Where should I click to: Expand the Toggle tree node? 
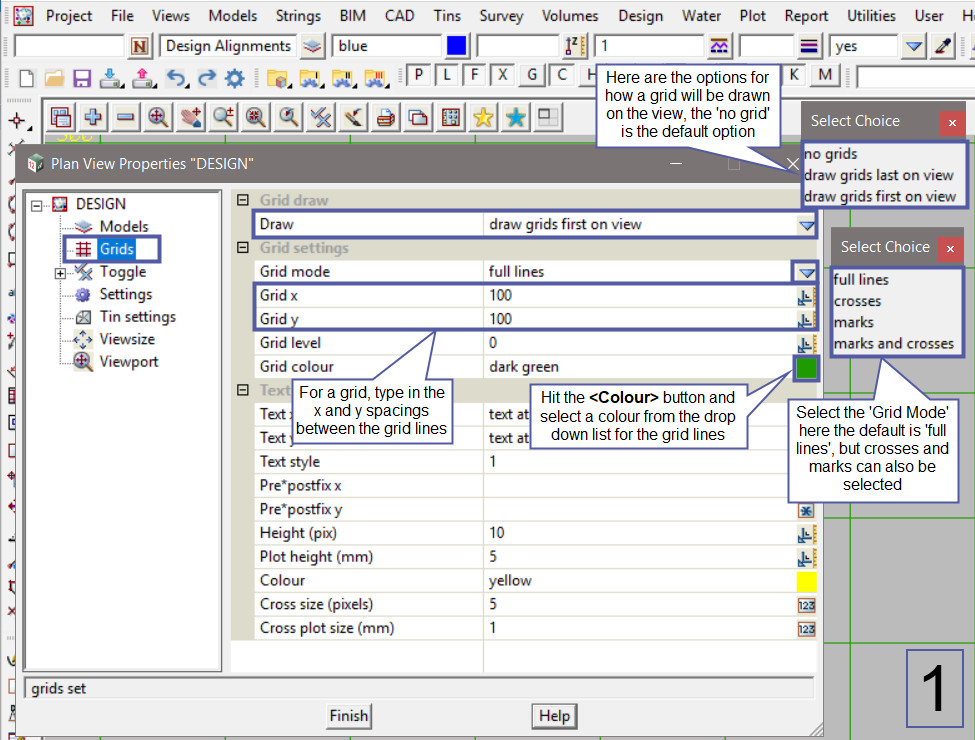pyautogui.click(x=61, y=273)
